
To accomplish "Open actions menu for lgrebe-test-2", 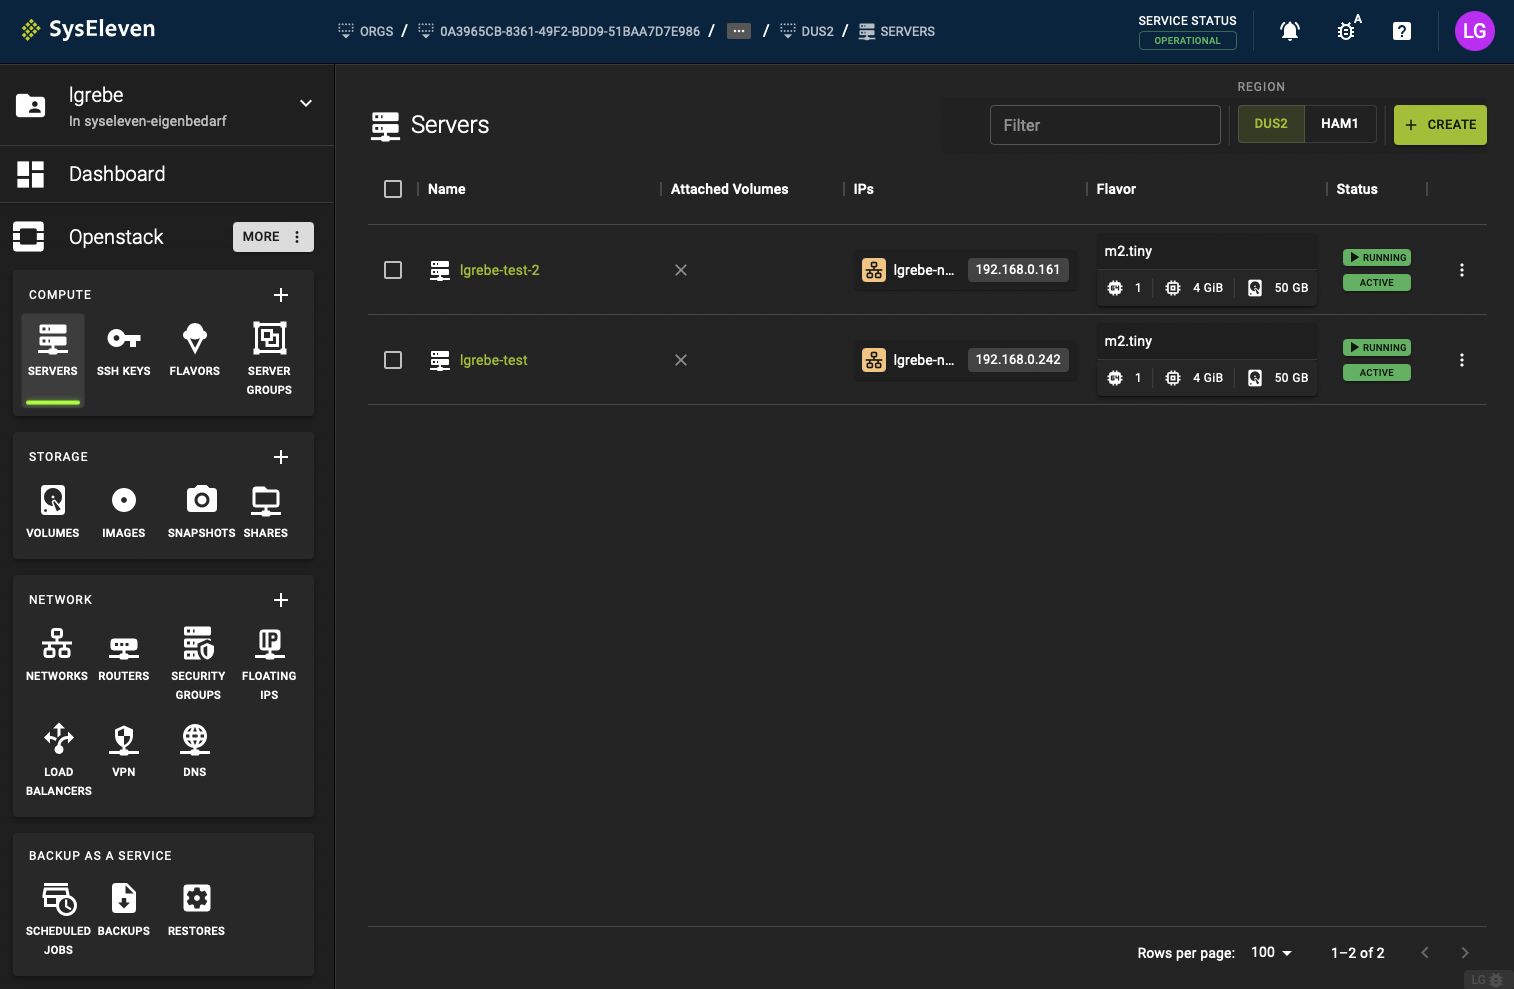I will click(x=1462, y=270).
